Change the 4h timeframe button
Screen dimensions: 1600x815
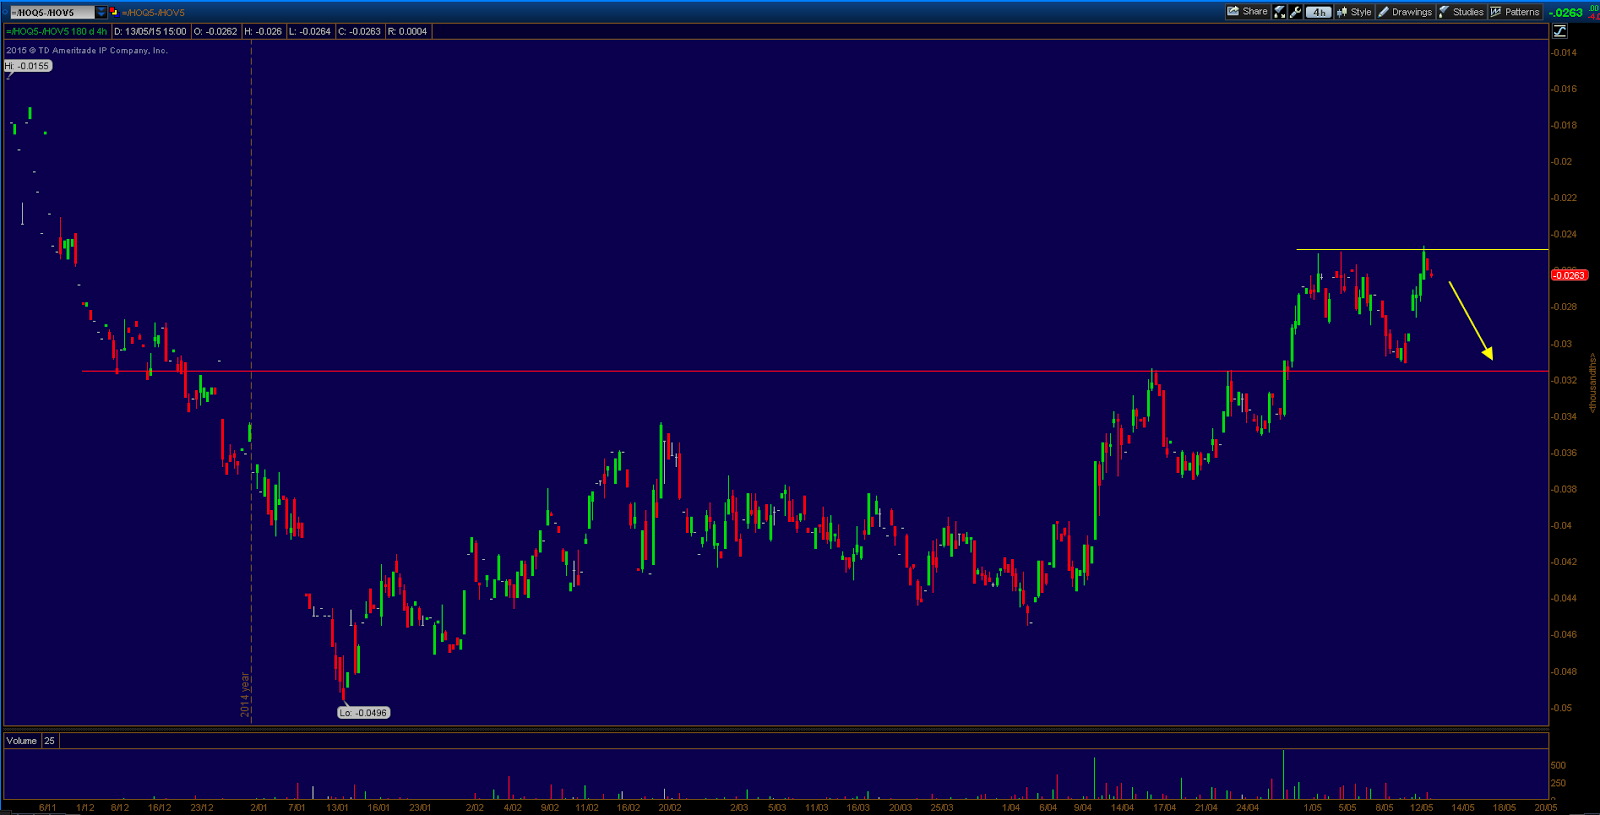(x=1319, y=12)
